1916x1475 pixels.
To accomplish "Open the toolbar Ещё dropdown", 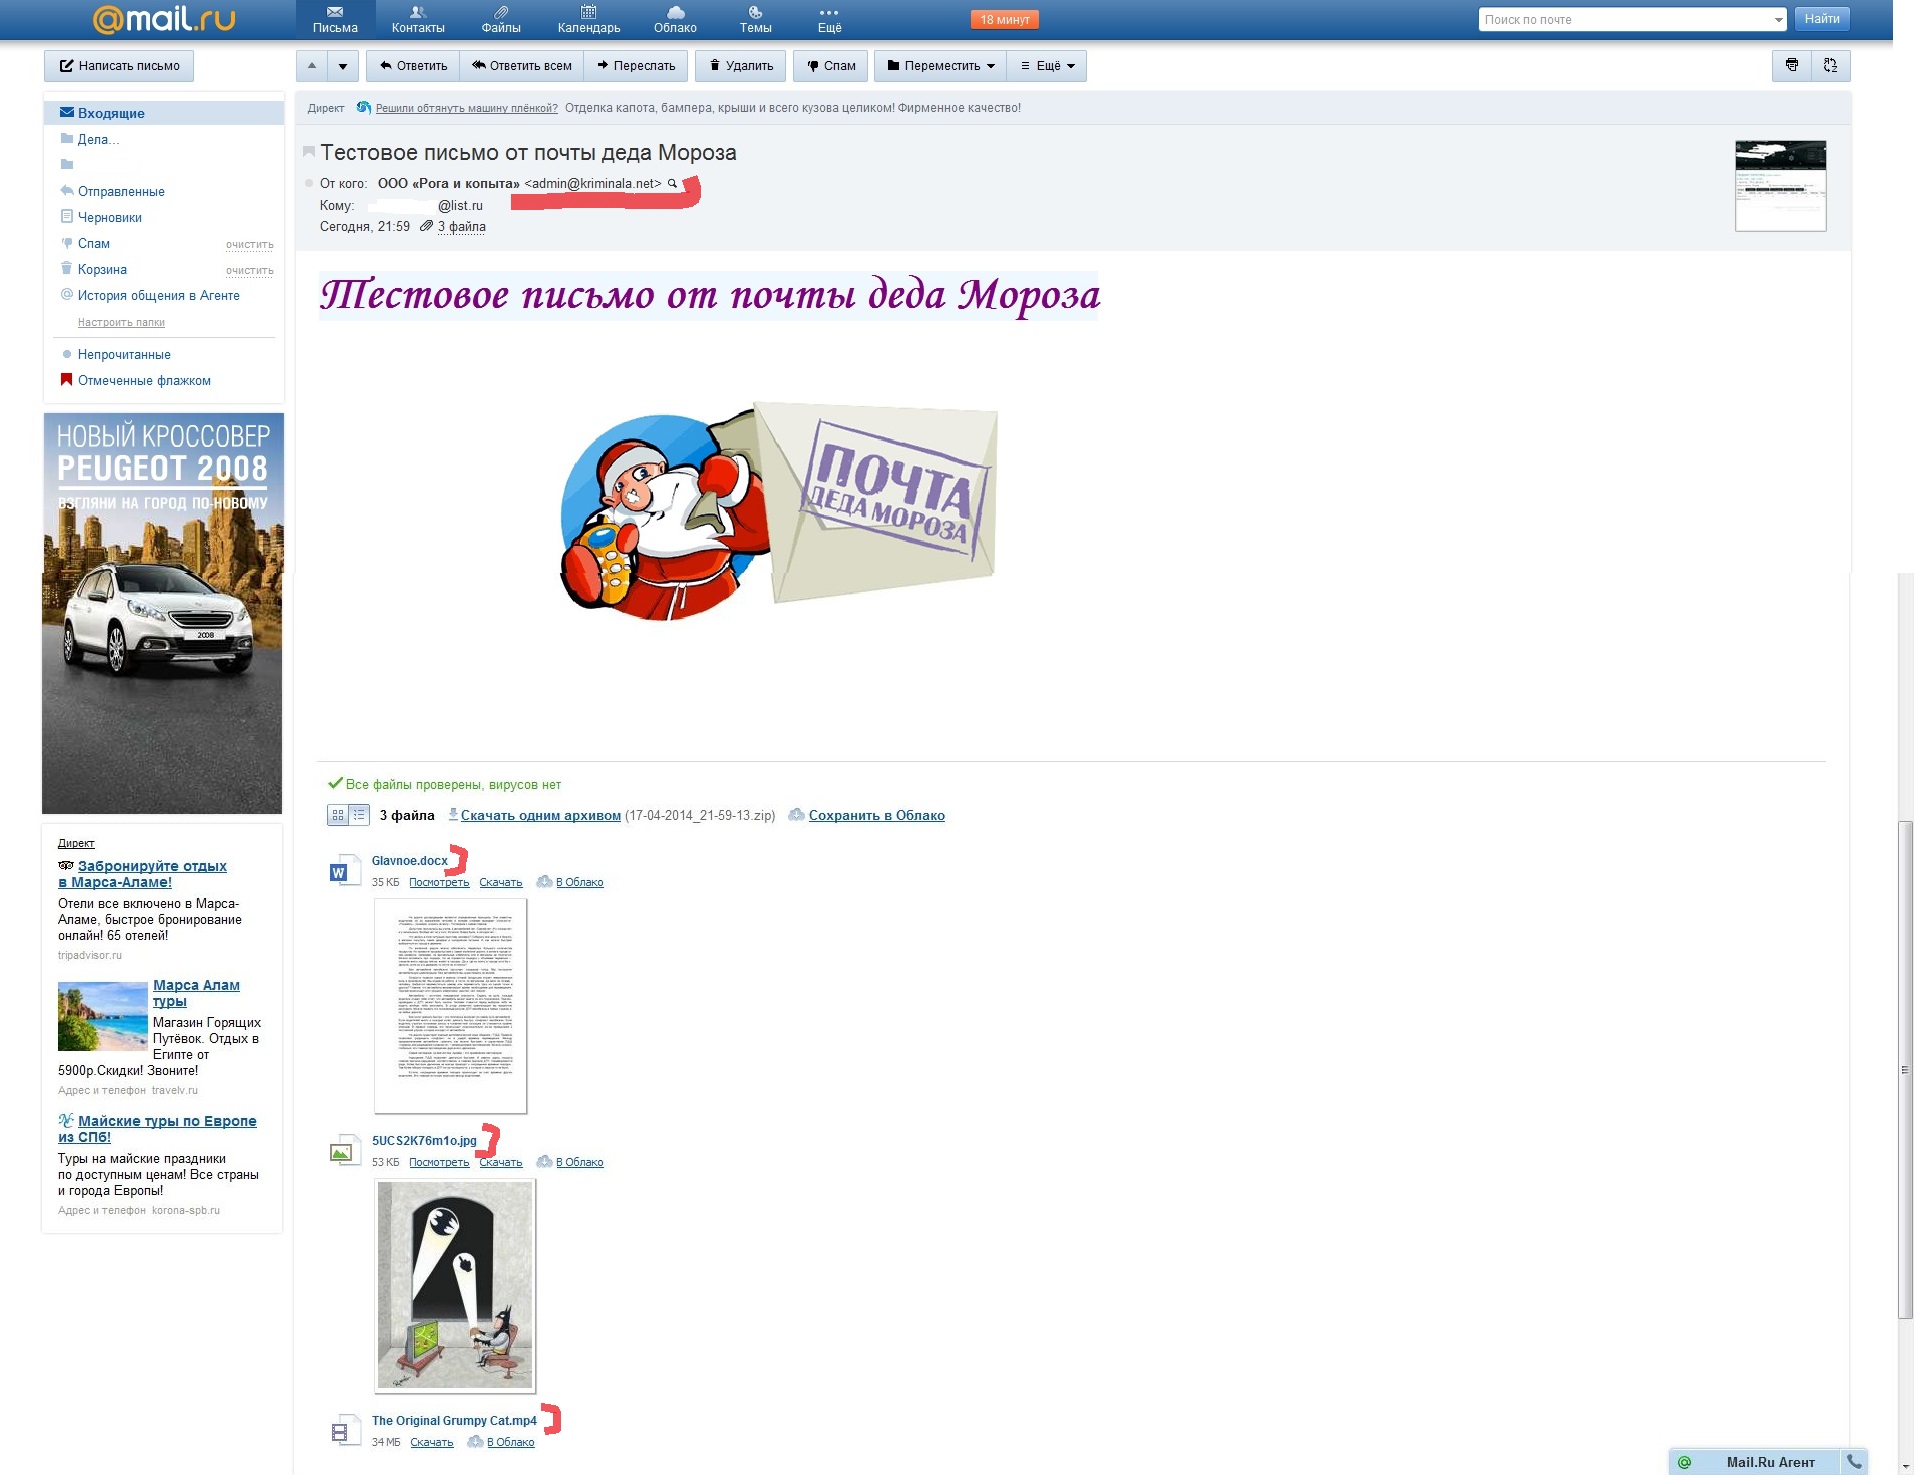I will pos(1047,66).
